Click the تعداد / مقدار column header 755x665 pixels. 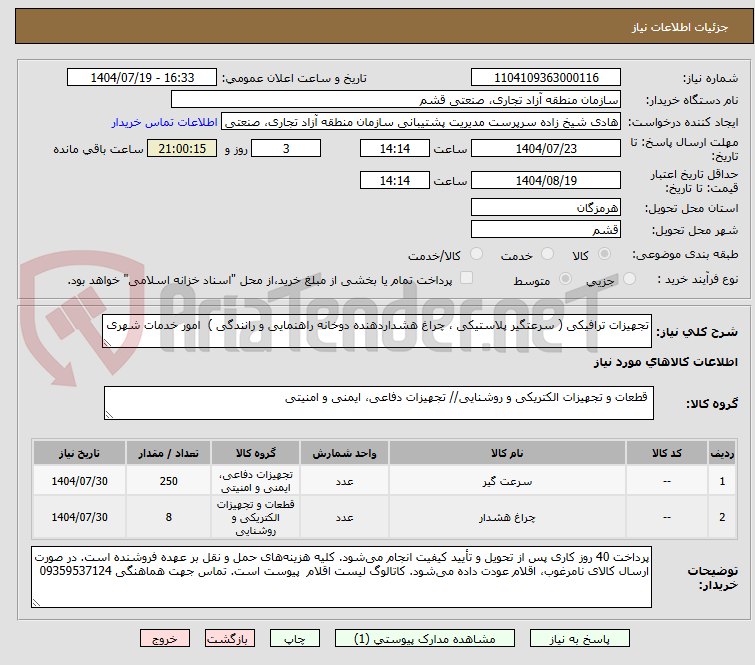[169, 453]
